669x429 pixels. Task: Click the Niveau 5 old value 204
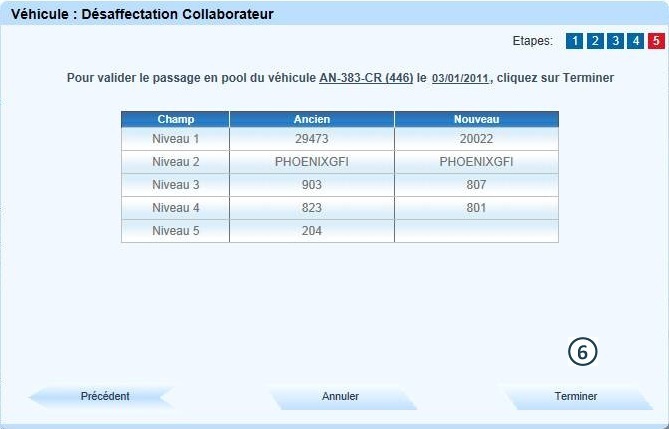(312, 231)
